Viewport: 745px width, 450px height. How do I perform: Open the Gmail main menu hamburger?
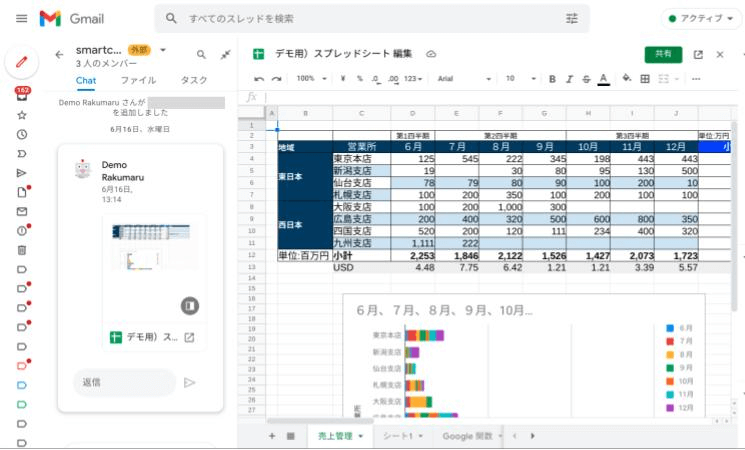pos(21,19)
